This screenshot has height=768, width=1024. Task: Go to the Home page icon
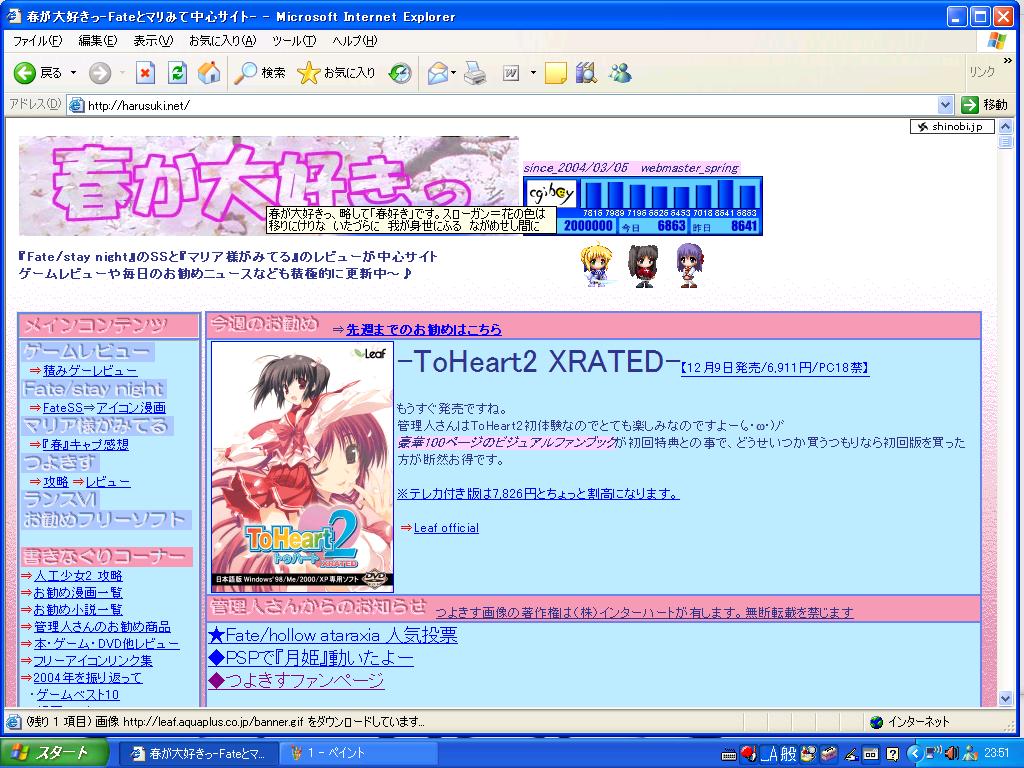[x=209, y=72]
